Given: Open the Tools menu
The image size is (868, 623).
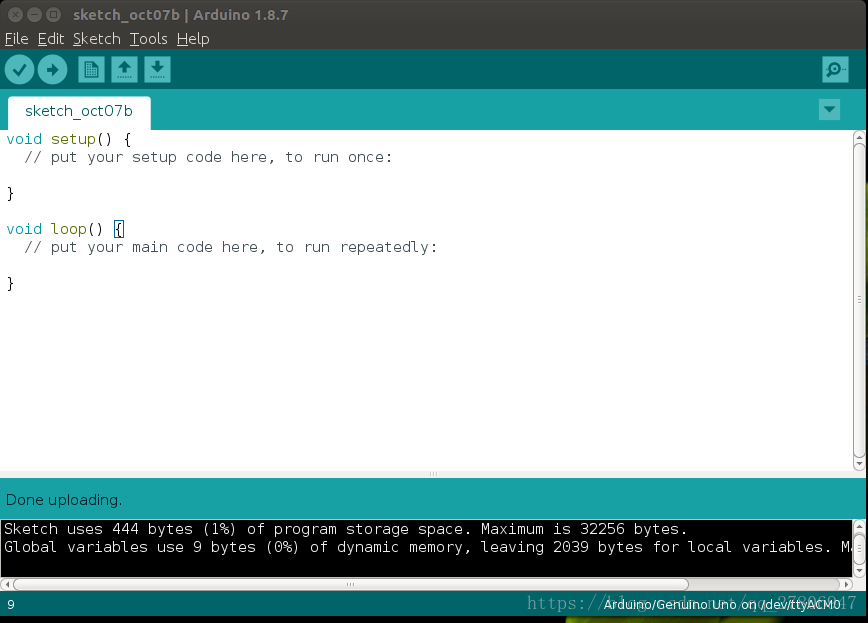Looking at the screenshot, I should pyautogui.click(x=148, y=39).
